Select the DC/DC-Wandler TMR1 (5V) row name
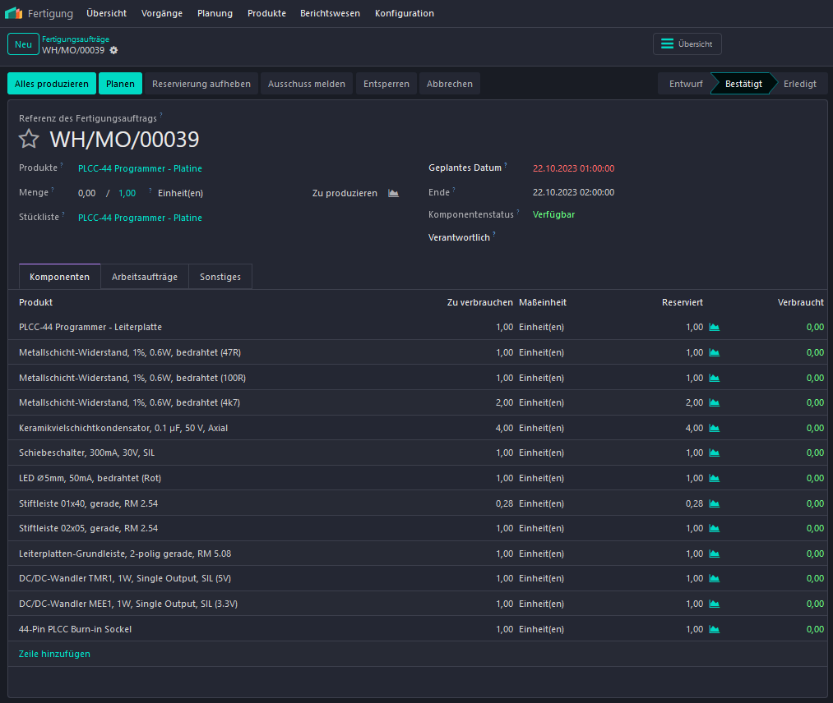This screenshot has width=833, height=703. [x=125, y=579]
